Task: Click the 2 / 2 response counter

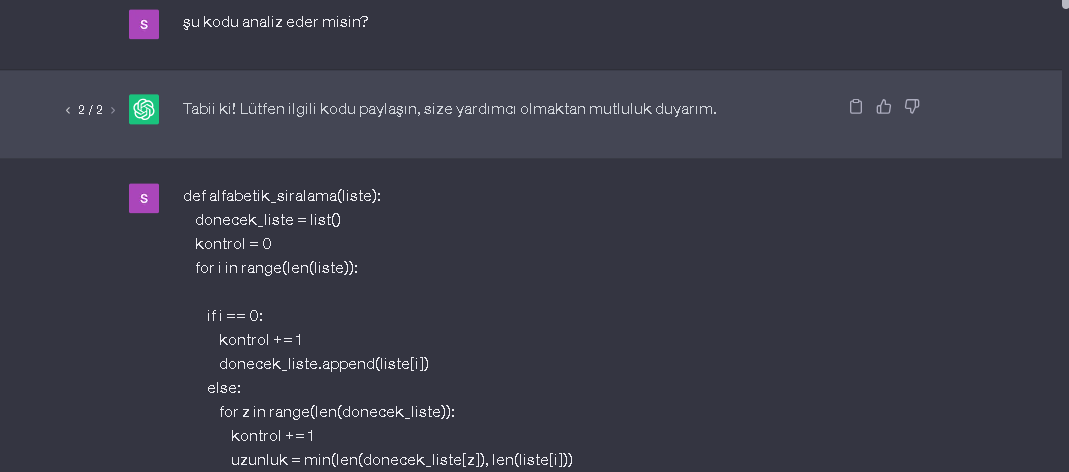Action: [x=91, y=110]
